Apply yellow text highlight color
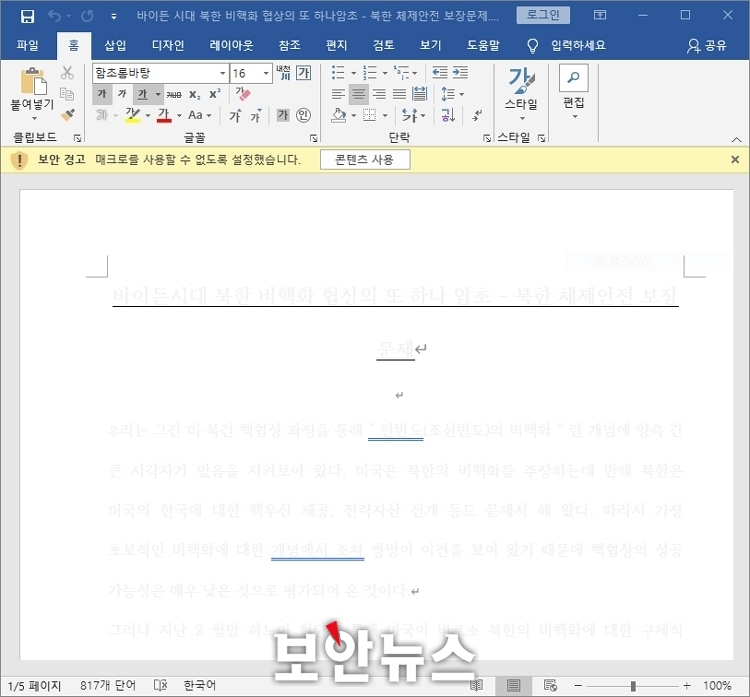 [x=132, y=115]
